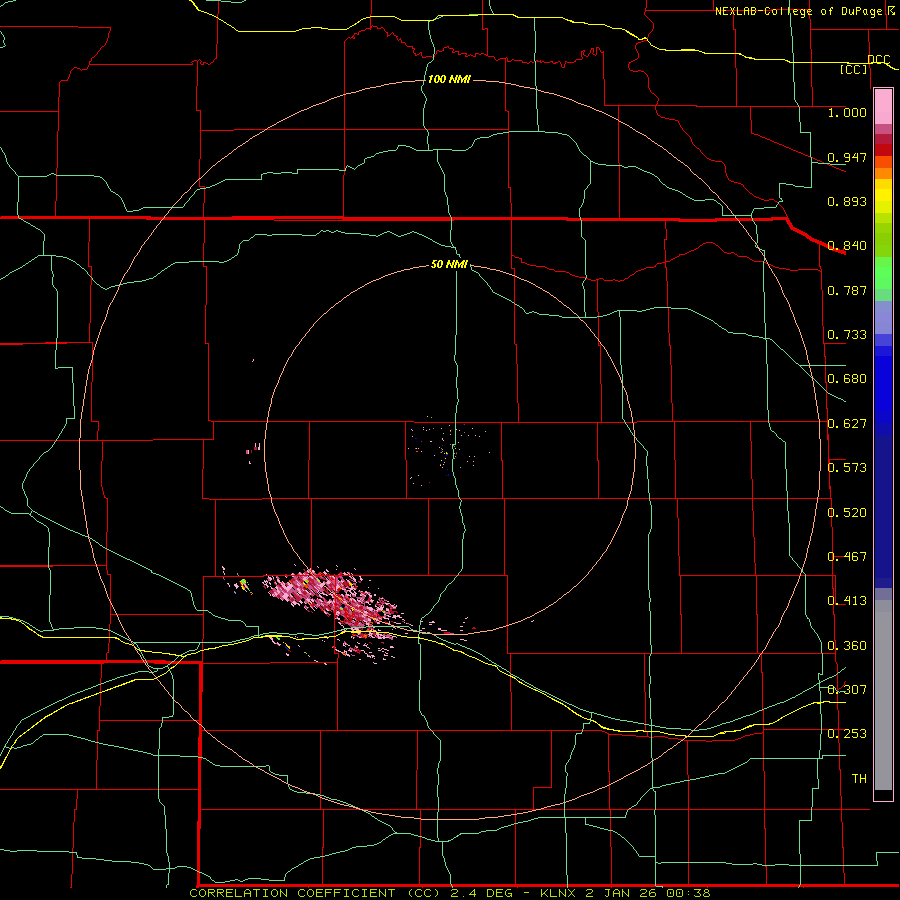Click the 0.733 legend value

click(x=847, y=335)
